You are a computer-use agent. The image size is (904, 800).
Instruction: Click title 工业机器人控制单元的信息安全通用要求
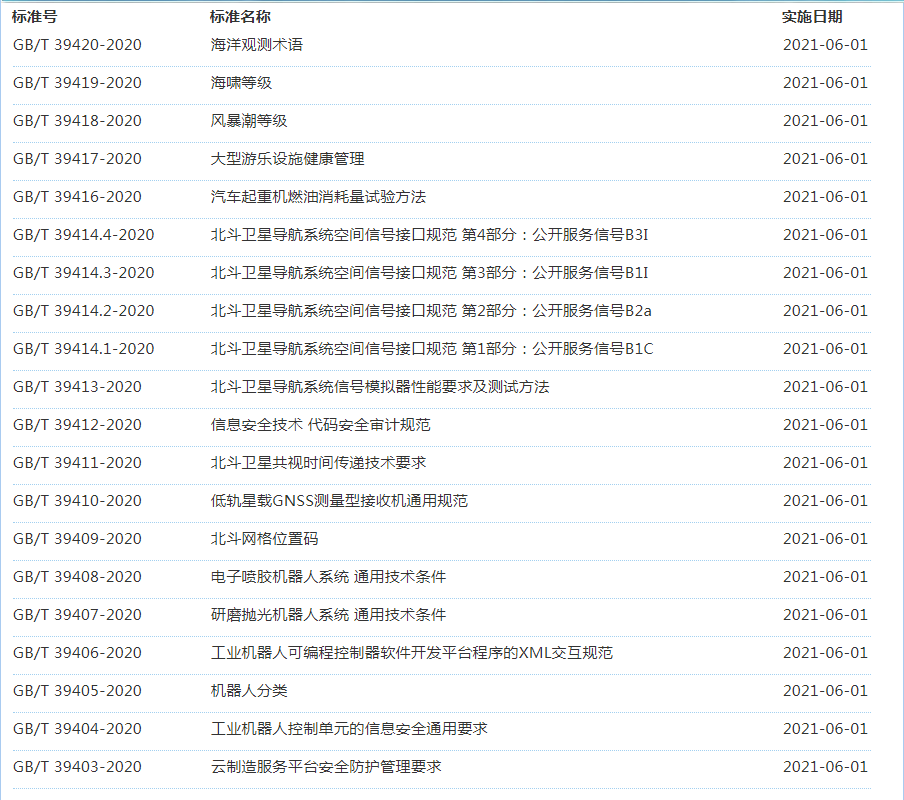(x=349, y=730)
